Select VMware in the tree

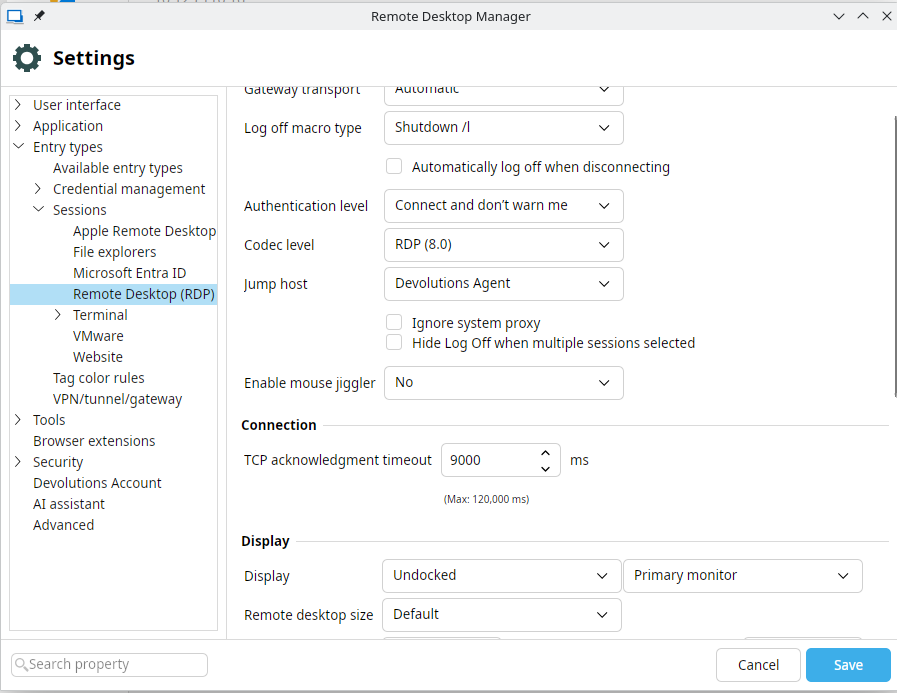click(x=98, y=336)
